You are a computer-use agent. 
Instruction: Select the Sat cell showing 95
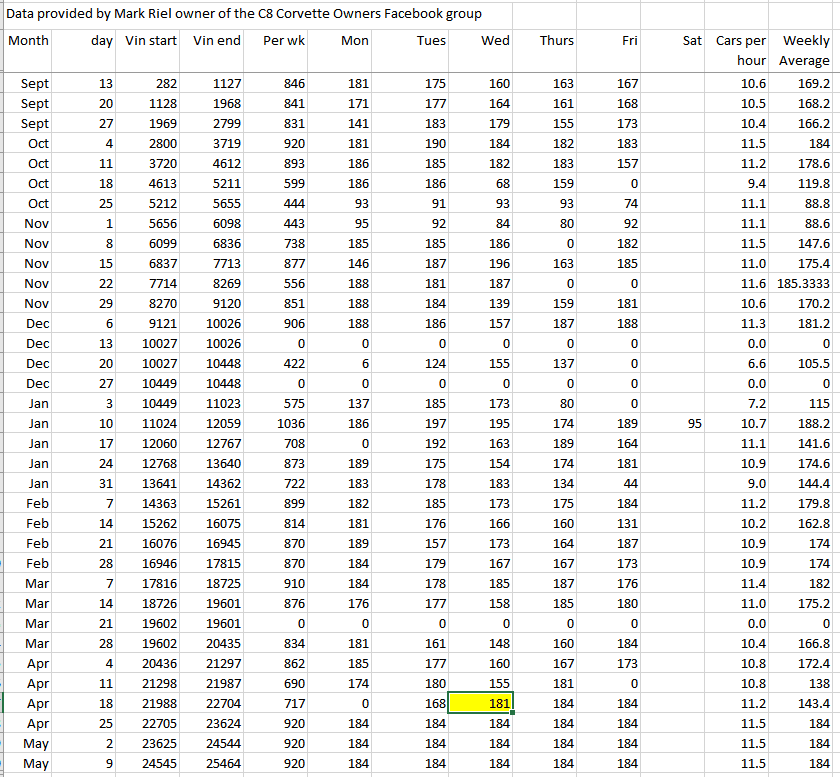coord(690,424)
